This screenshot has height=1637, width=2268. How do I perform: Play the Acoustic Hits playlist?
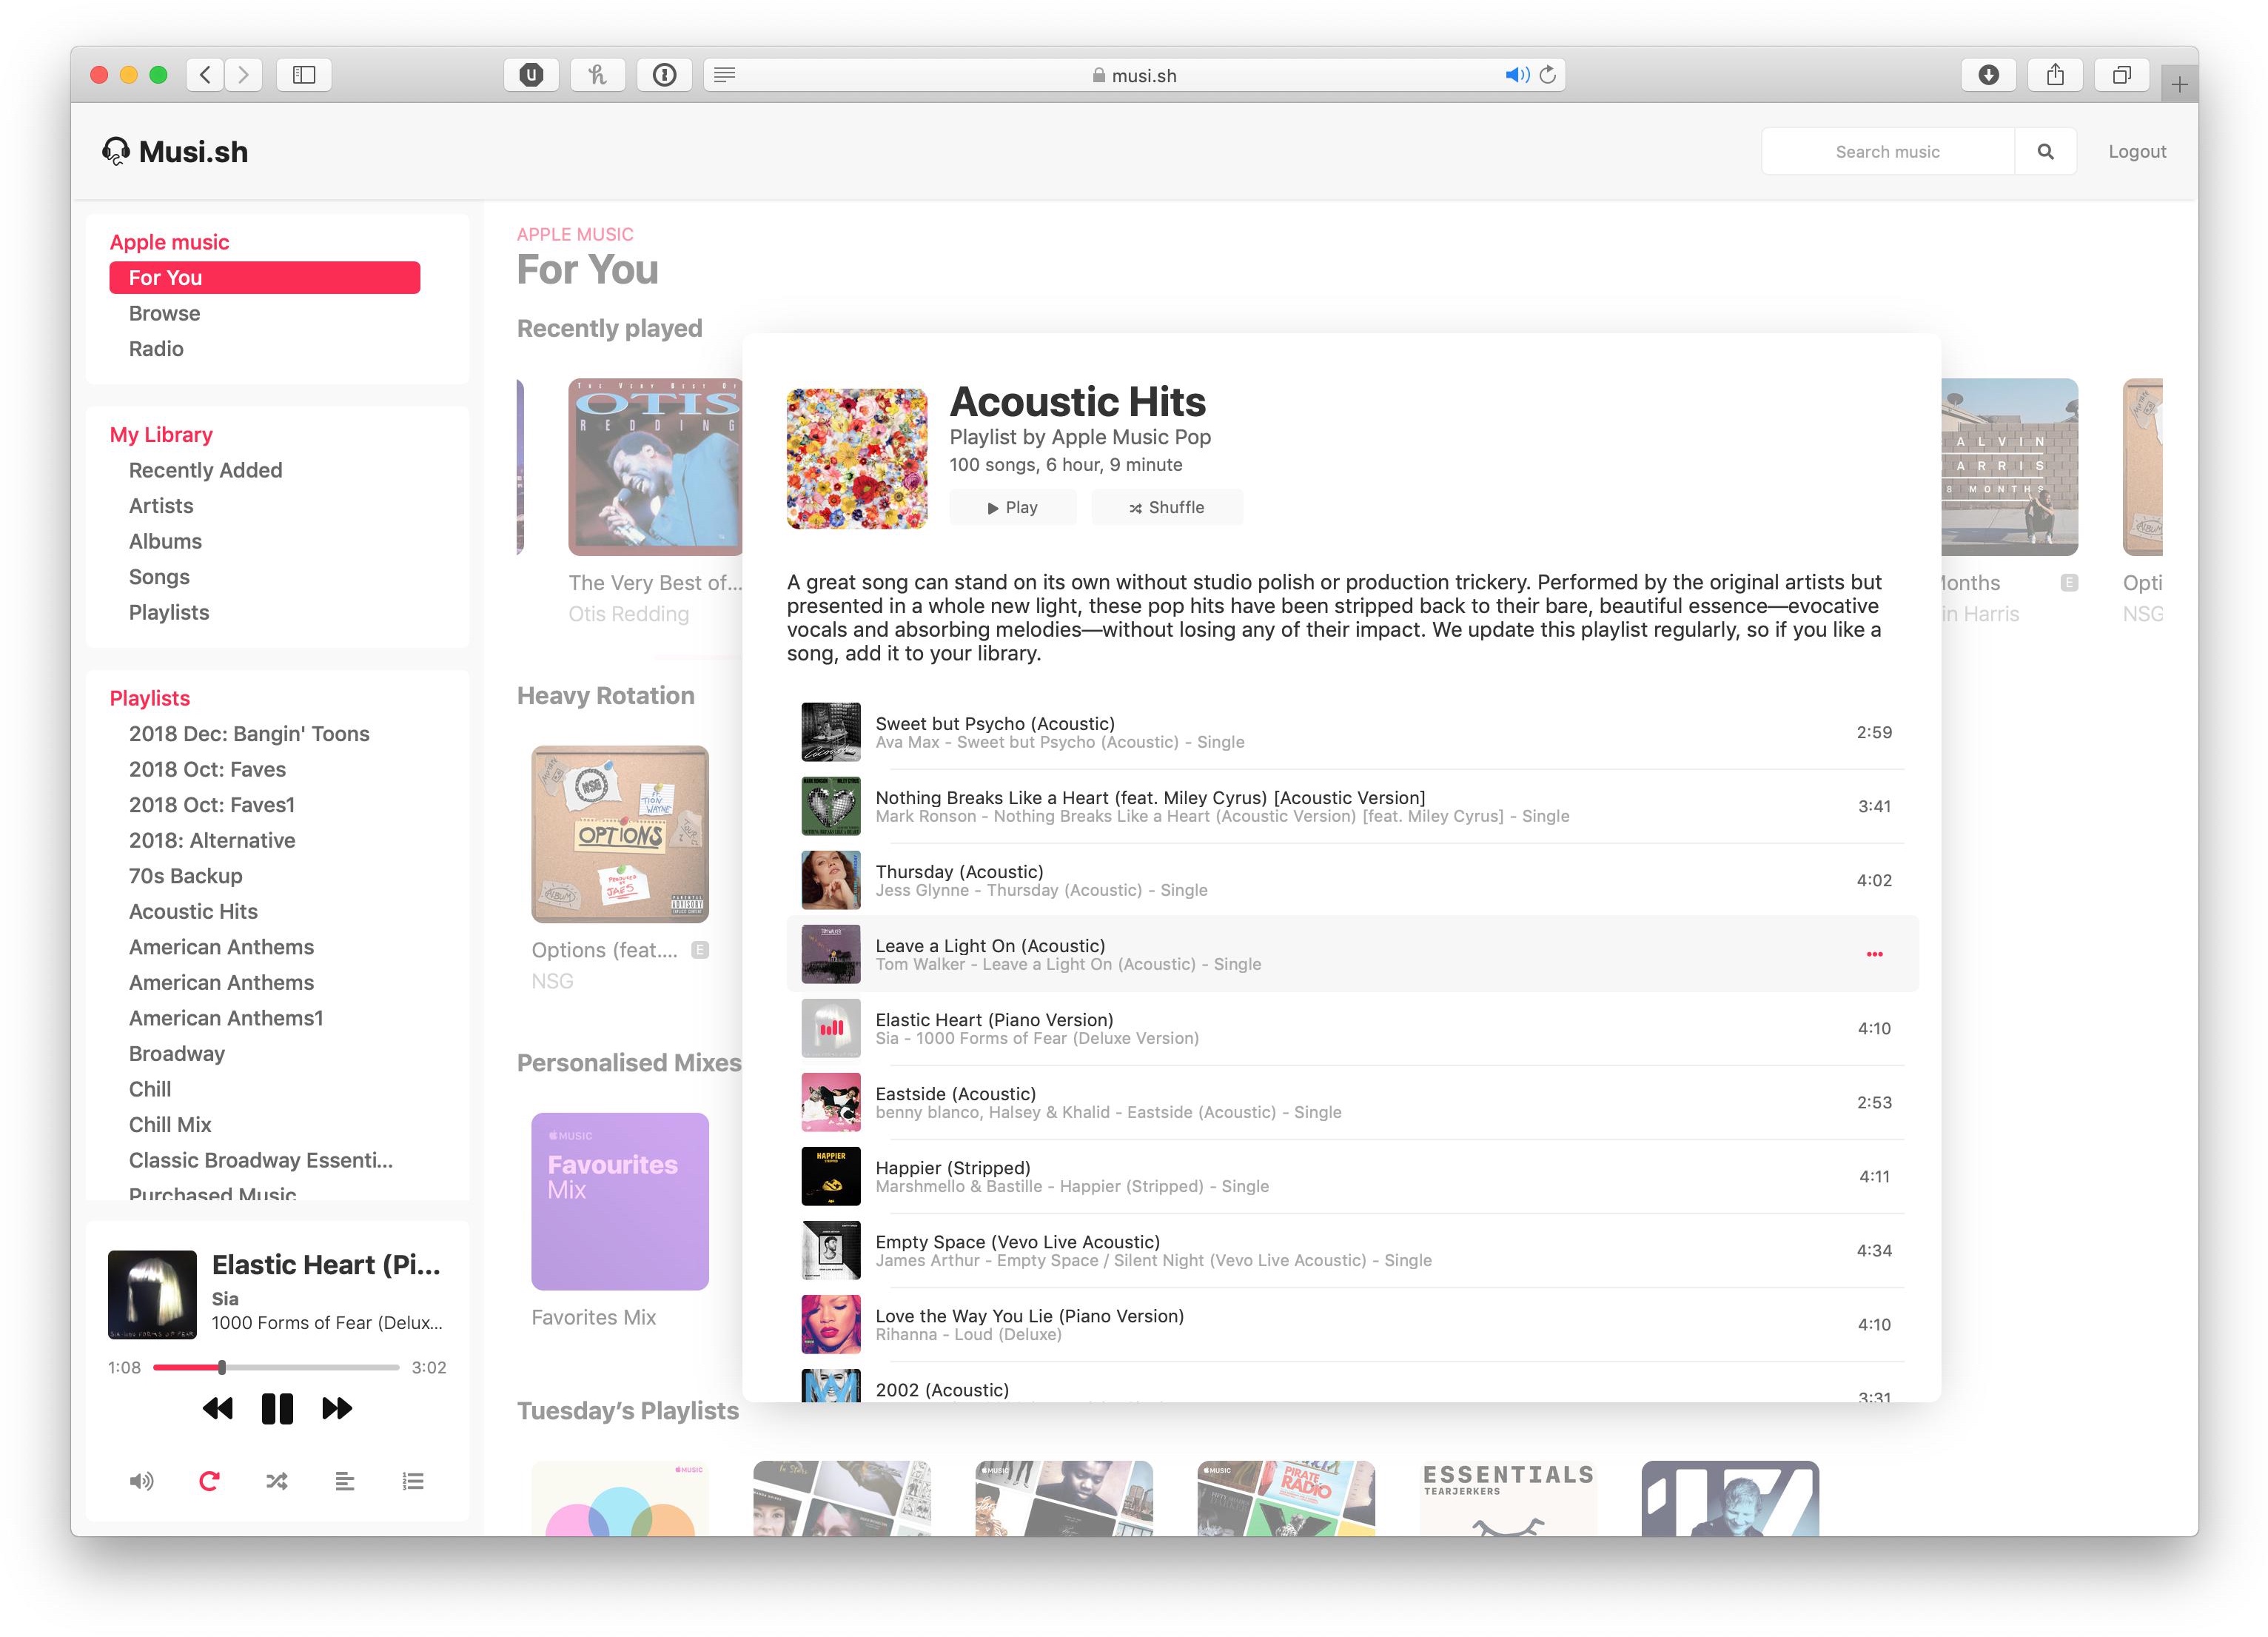(1013, 507)
